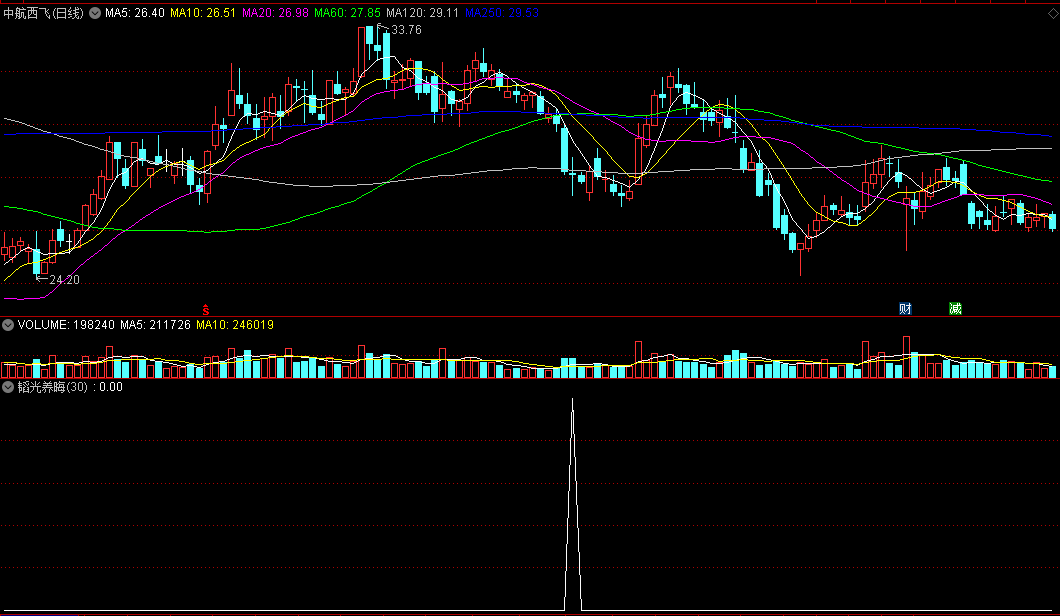Viewport: 1060px width, 616px height.
Task: Click the red S signal marker
Action: pos(206,310)
